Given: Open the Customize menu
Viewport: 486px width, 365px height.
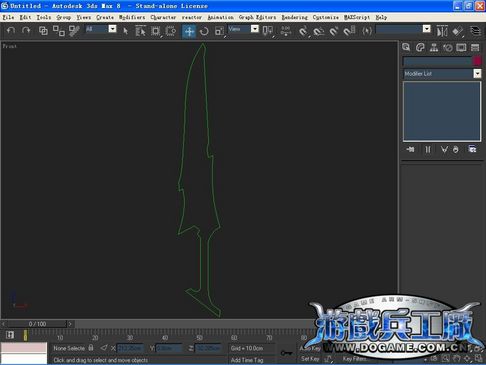Looking at the screenshot, I should 325,17.
